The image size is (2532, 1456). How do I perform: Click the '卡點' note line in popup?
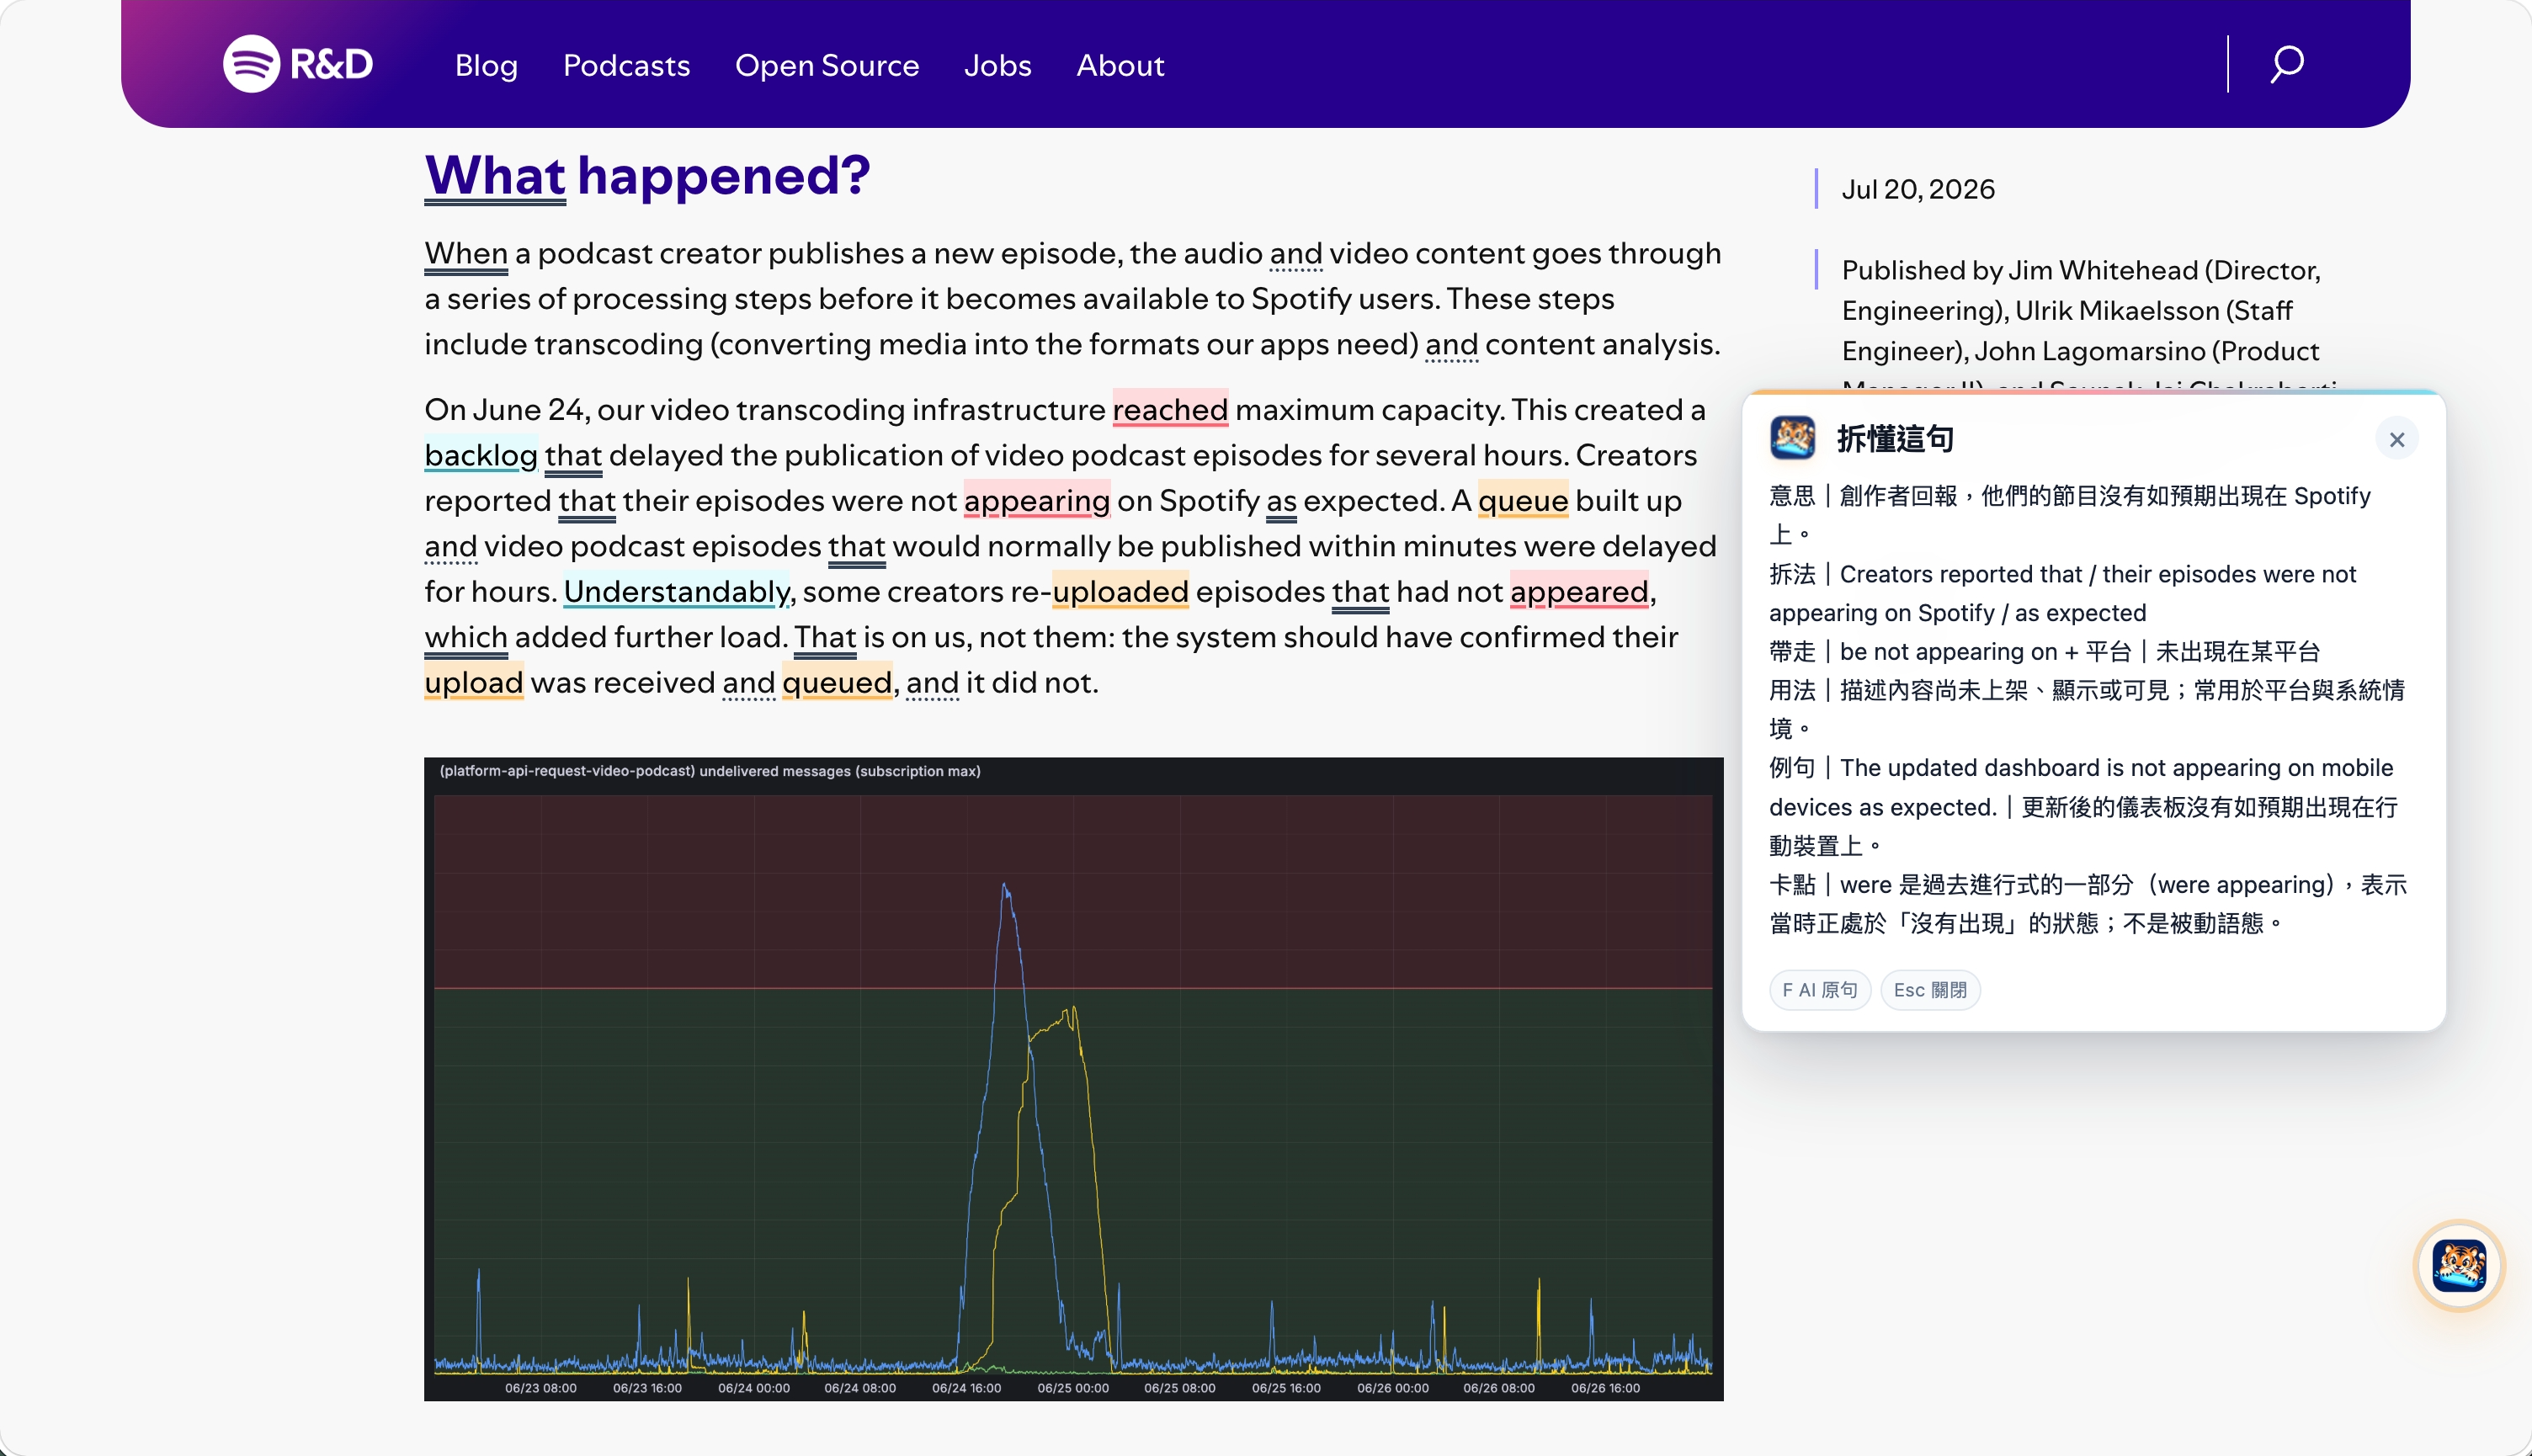2088,904
